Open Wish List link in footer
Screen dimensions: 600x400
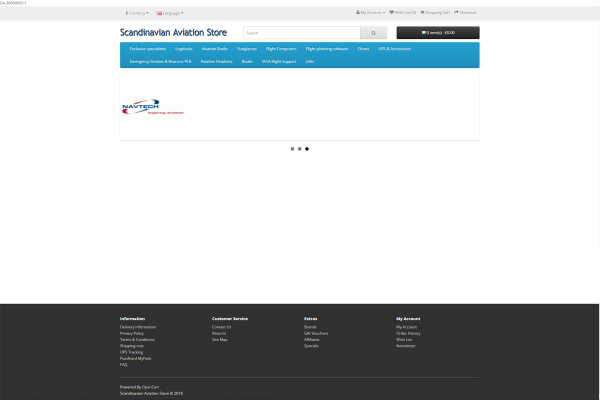[x=404, y=340]
